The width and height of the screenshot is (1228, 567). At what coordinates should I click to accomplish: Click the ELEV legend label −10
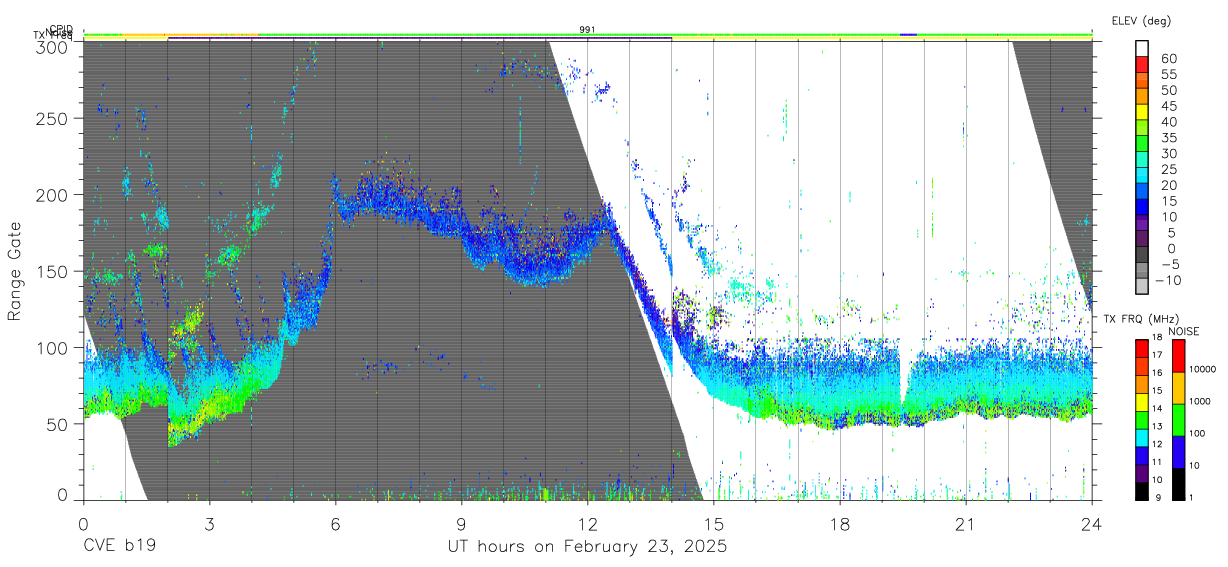(x=1168, y=280)
